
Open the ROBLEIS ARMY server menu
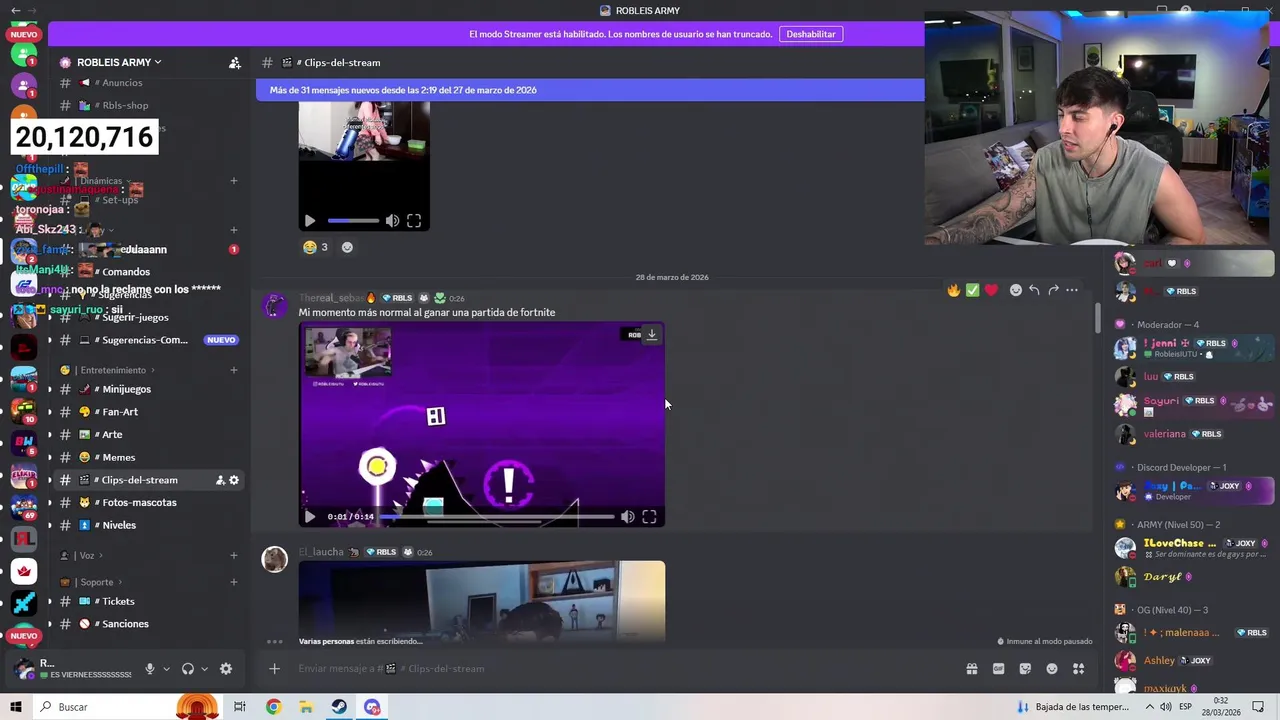tap(119, 62)
